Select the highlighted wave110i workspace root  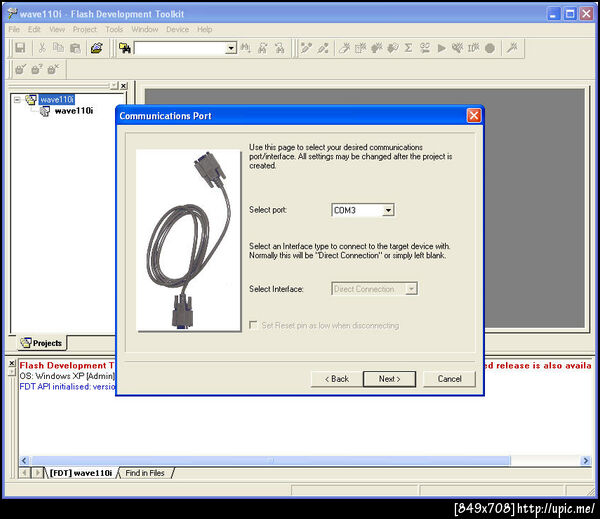tap(56, 100)
